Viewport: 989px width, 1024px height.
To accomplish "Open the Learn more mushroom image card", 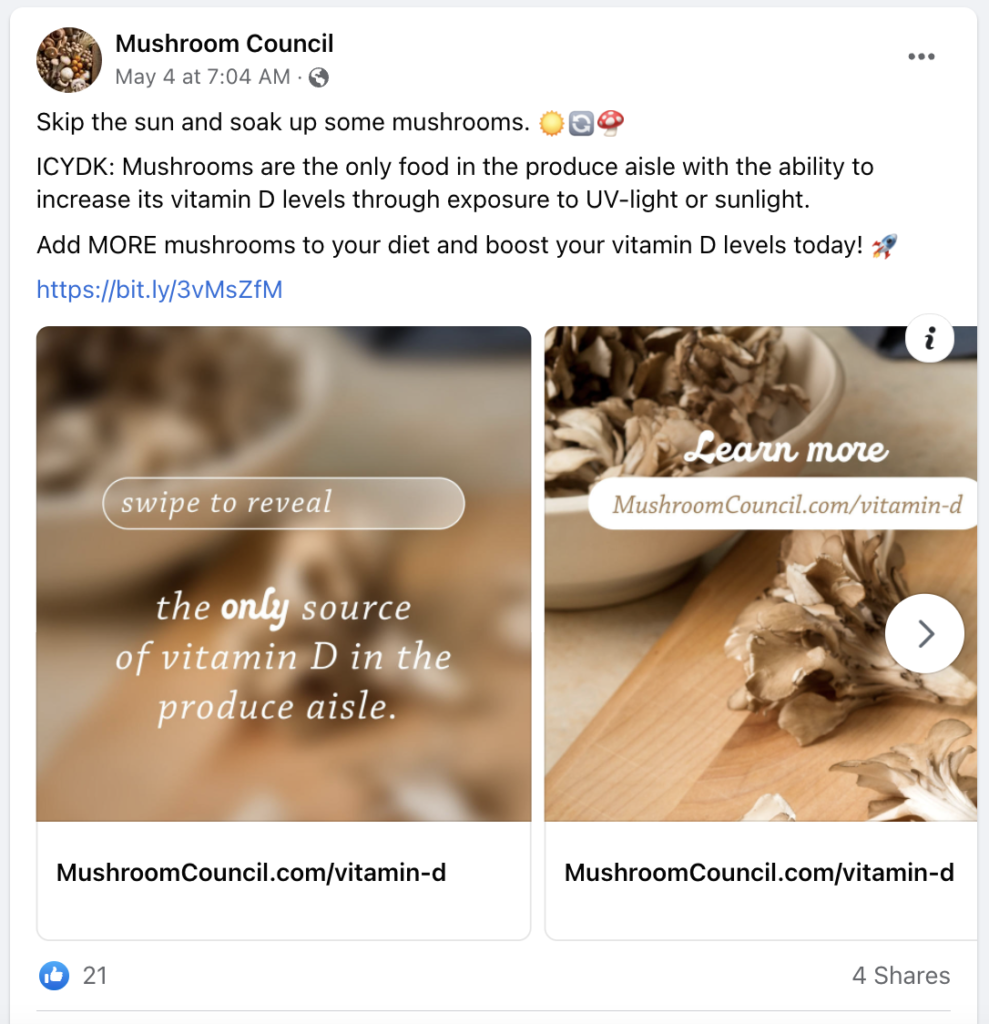I will click(x=760, y=573).
